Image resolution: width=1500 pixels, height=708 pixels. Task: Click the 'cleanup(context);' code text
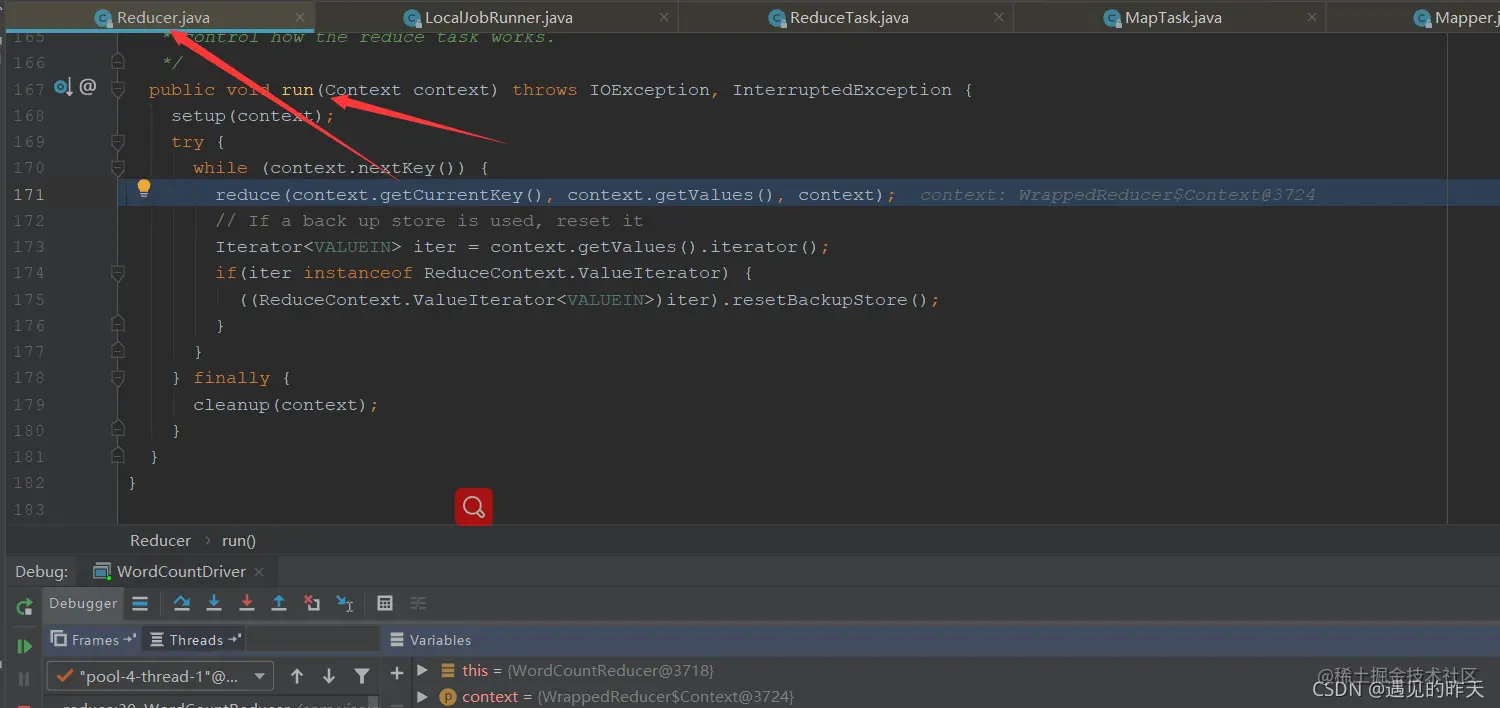pos(286,405)
